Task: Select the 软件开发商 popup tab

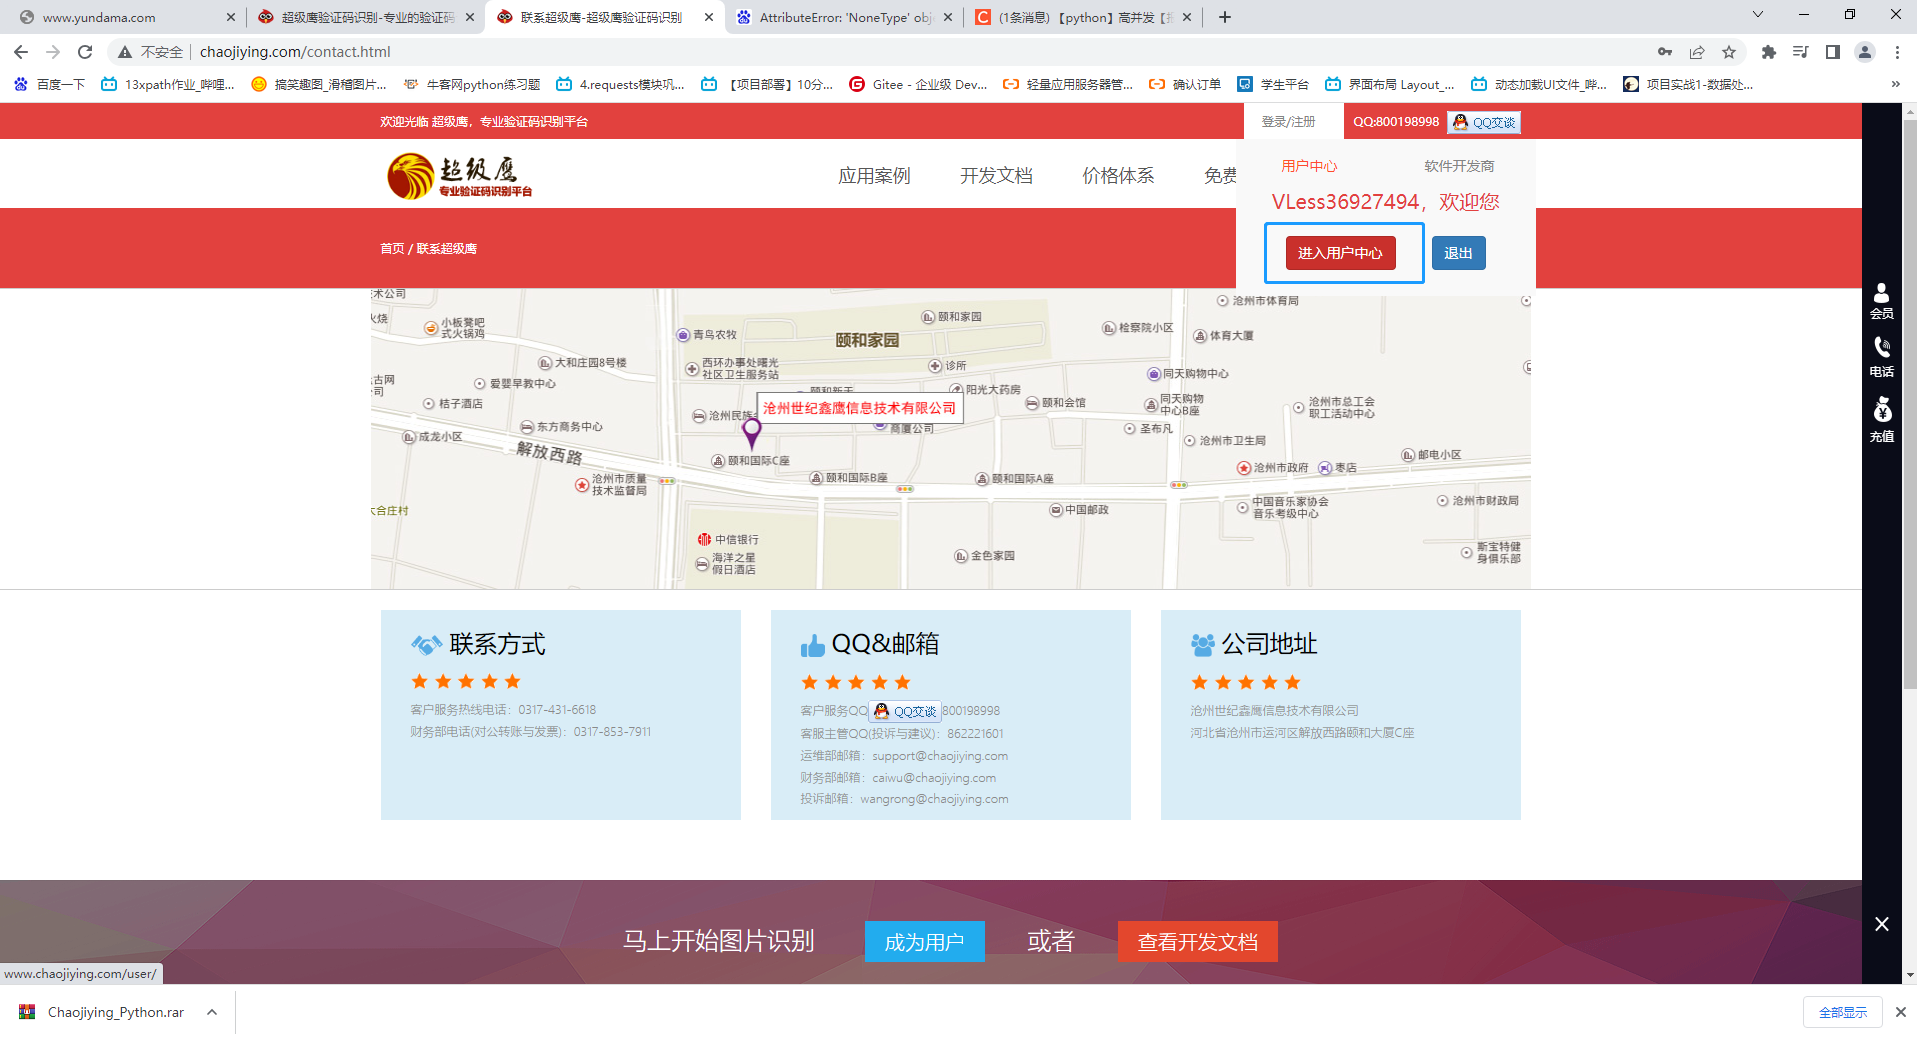Action: point(1459,166)
